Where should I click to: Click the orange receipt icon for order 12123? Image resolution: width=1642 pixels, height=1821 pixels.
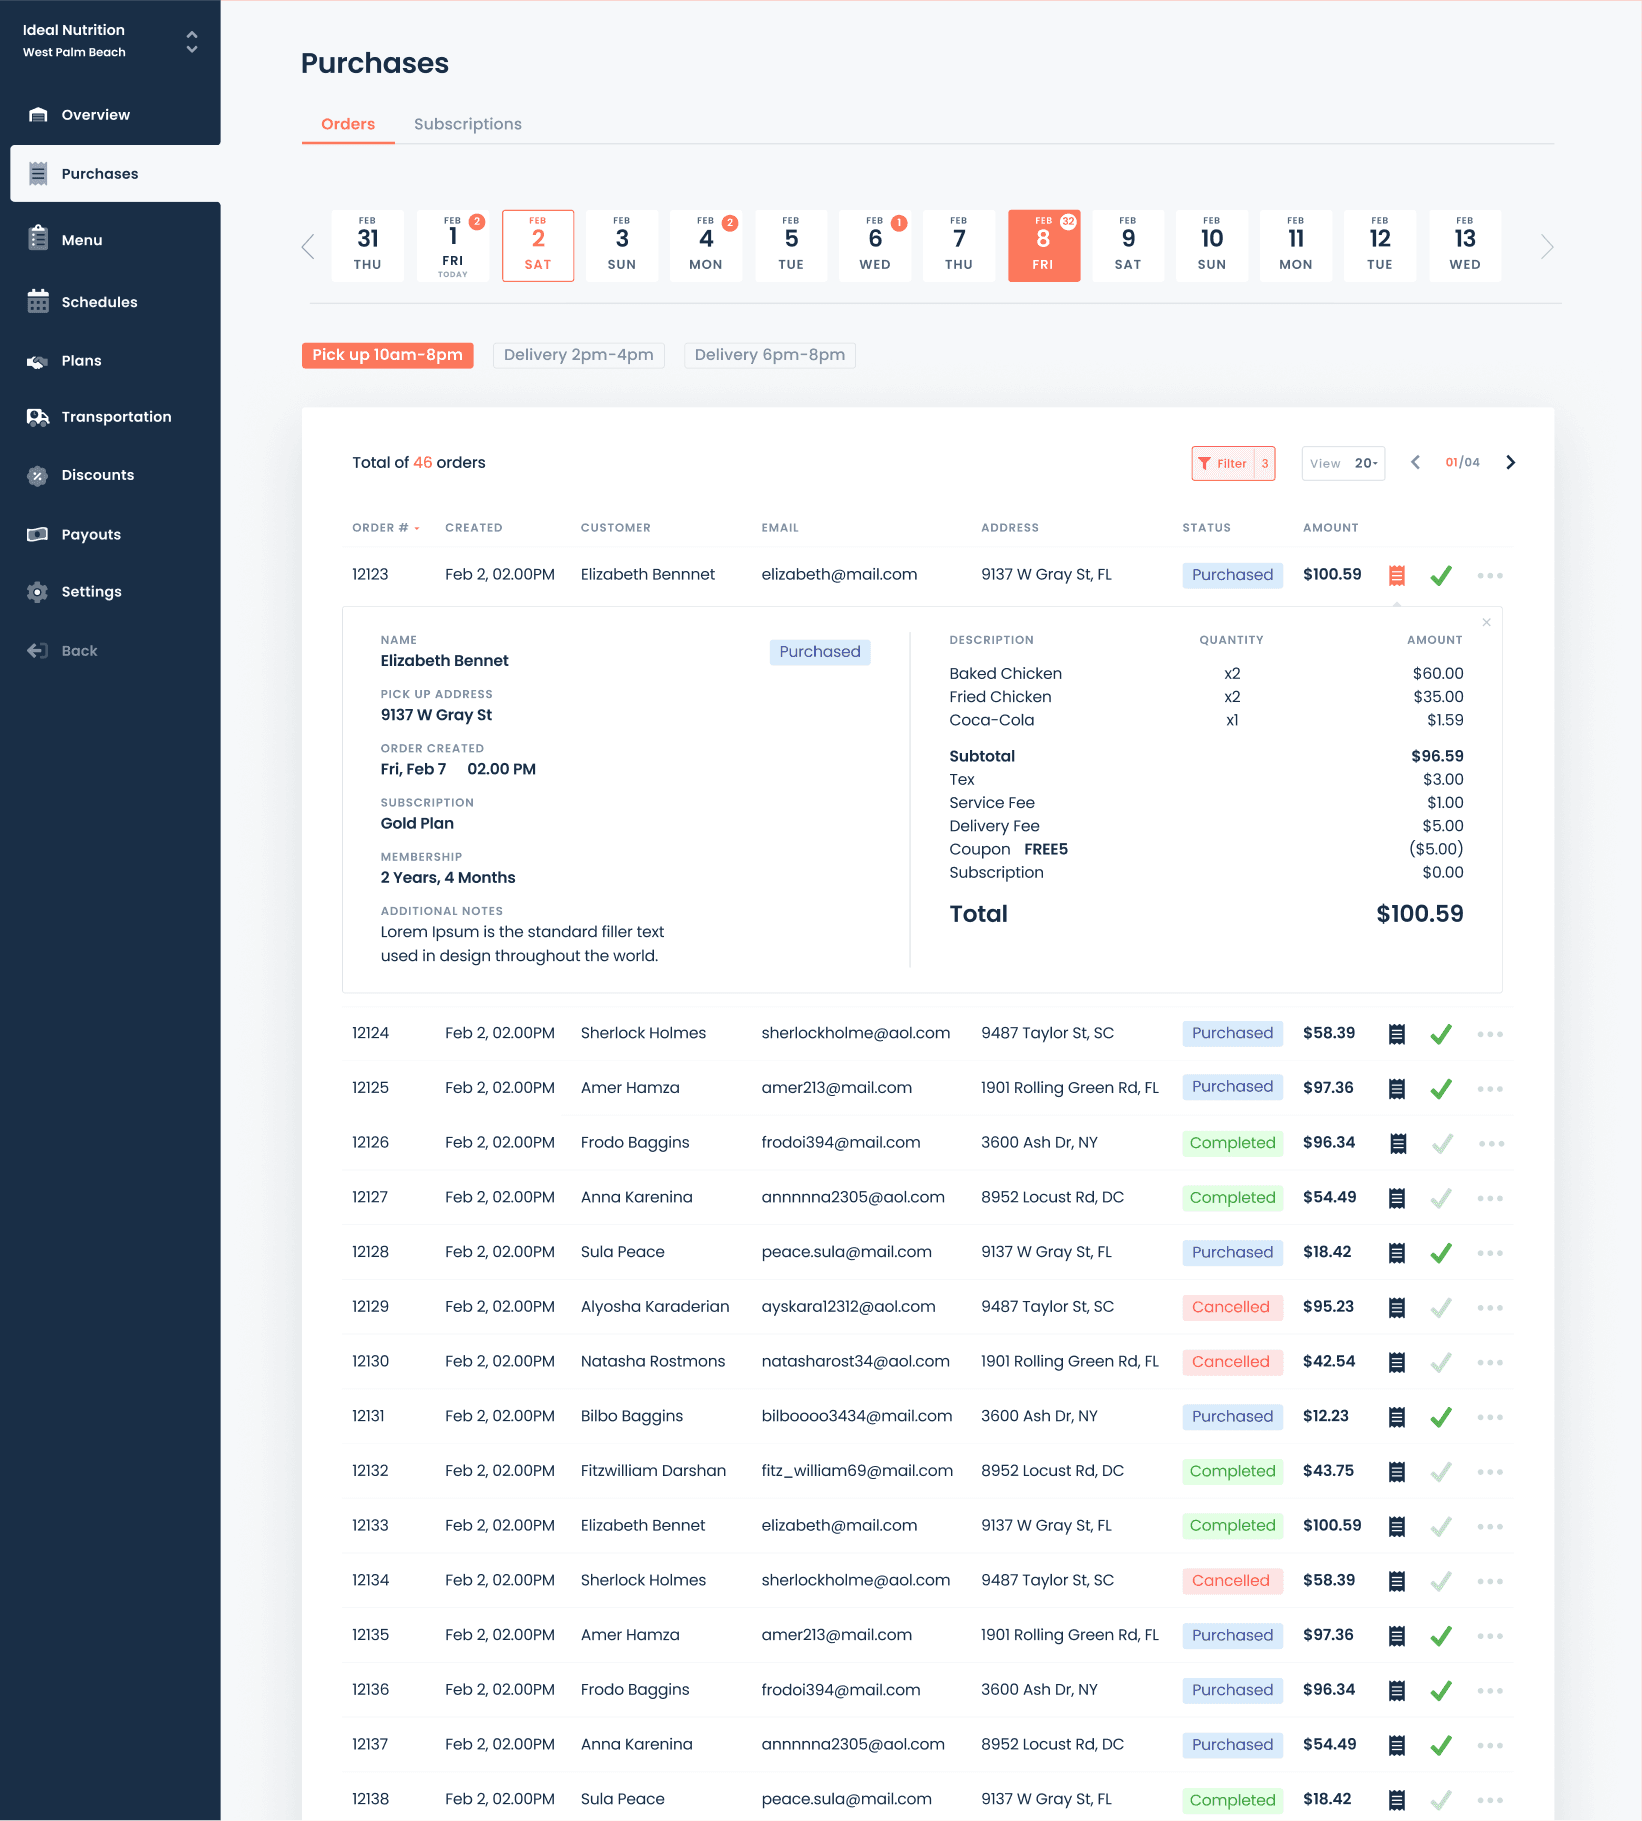pos(1397,575)
